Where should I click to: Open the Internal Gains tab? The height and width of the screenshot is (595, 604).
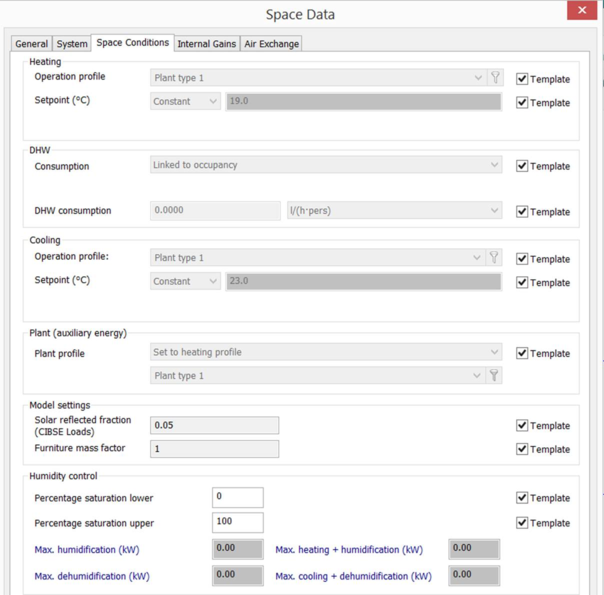tap(207, 44)
